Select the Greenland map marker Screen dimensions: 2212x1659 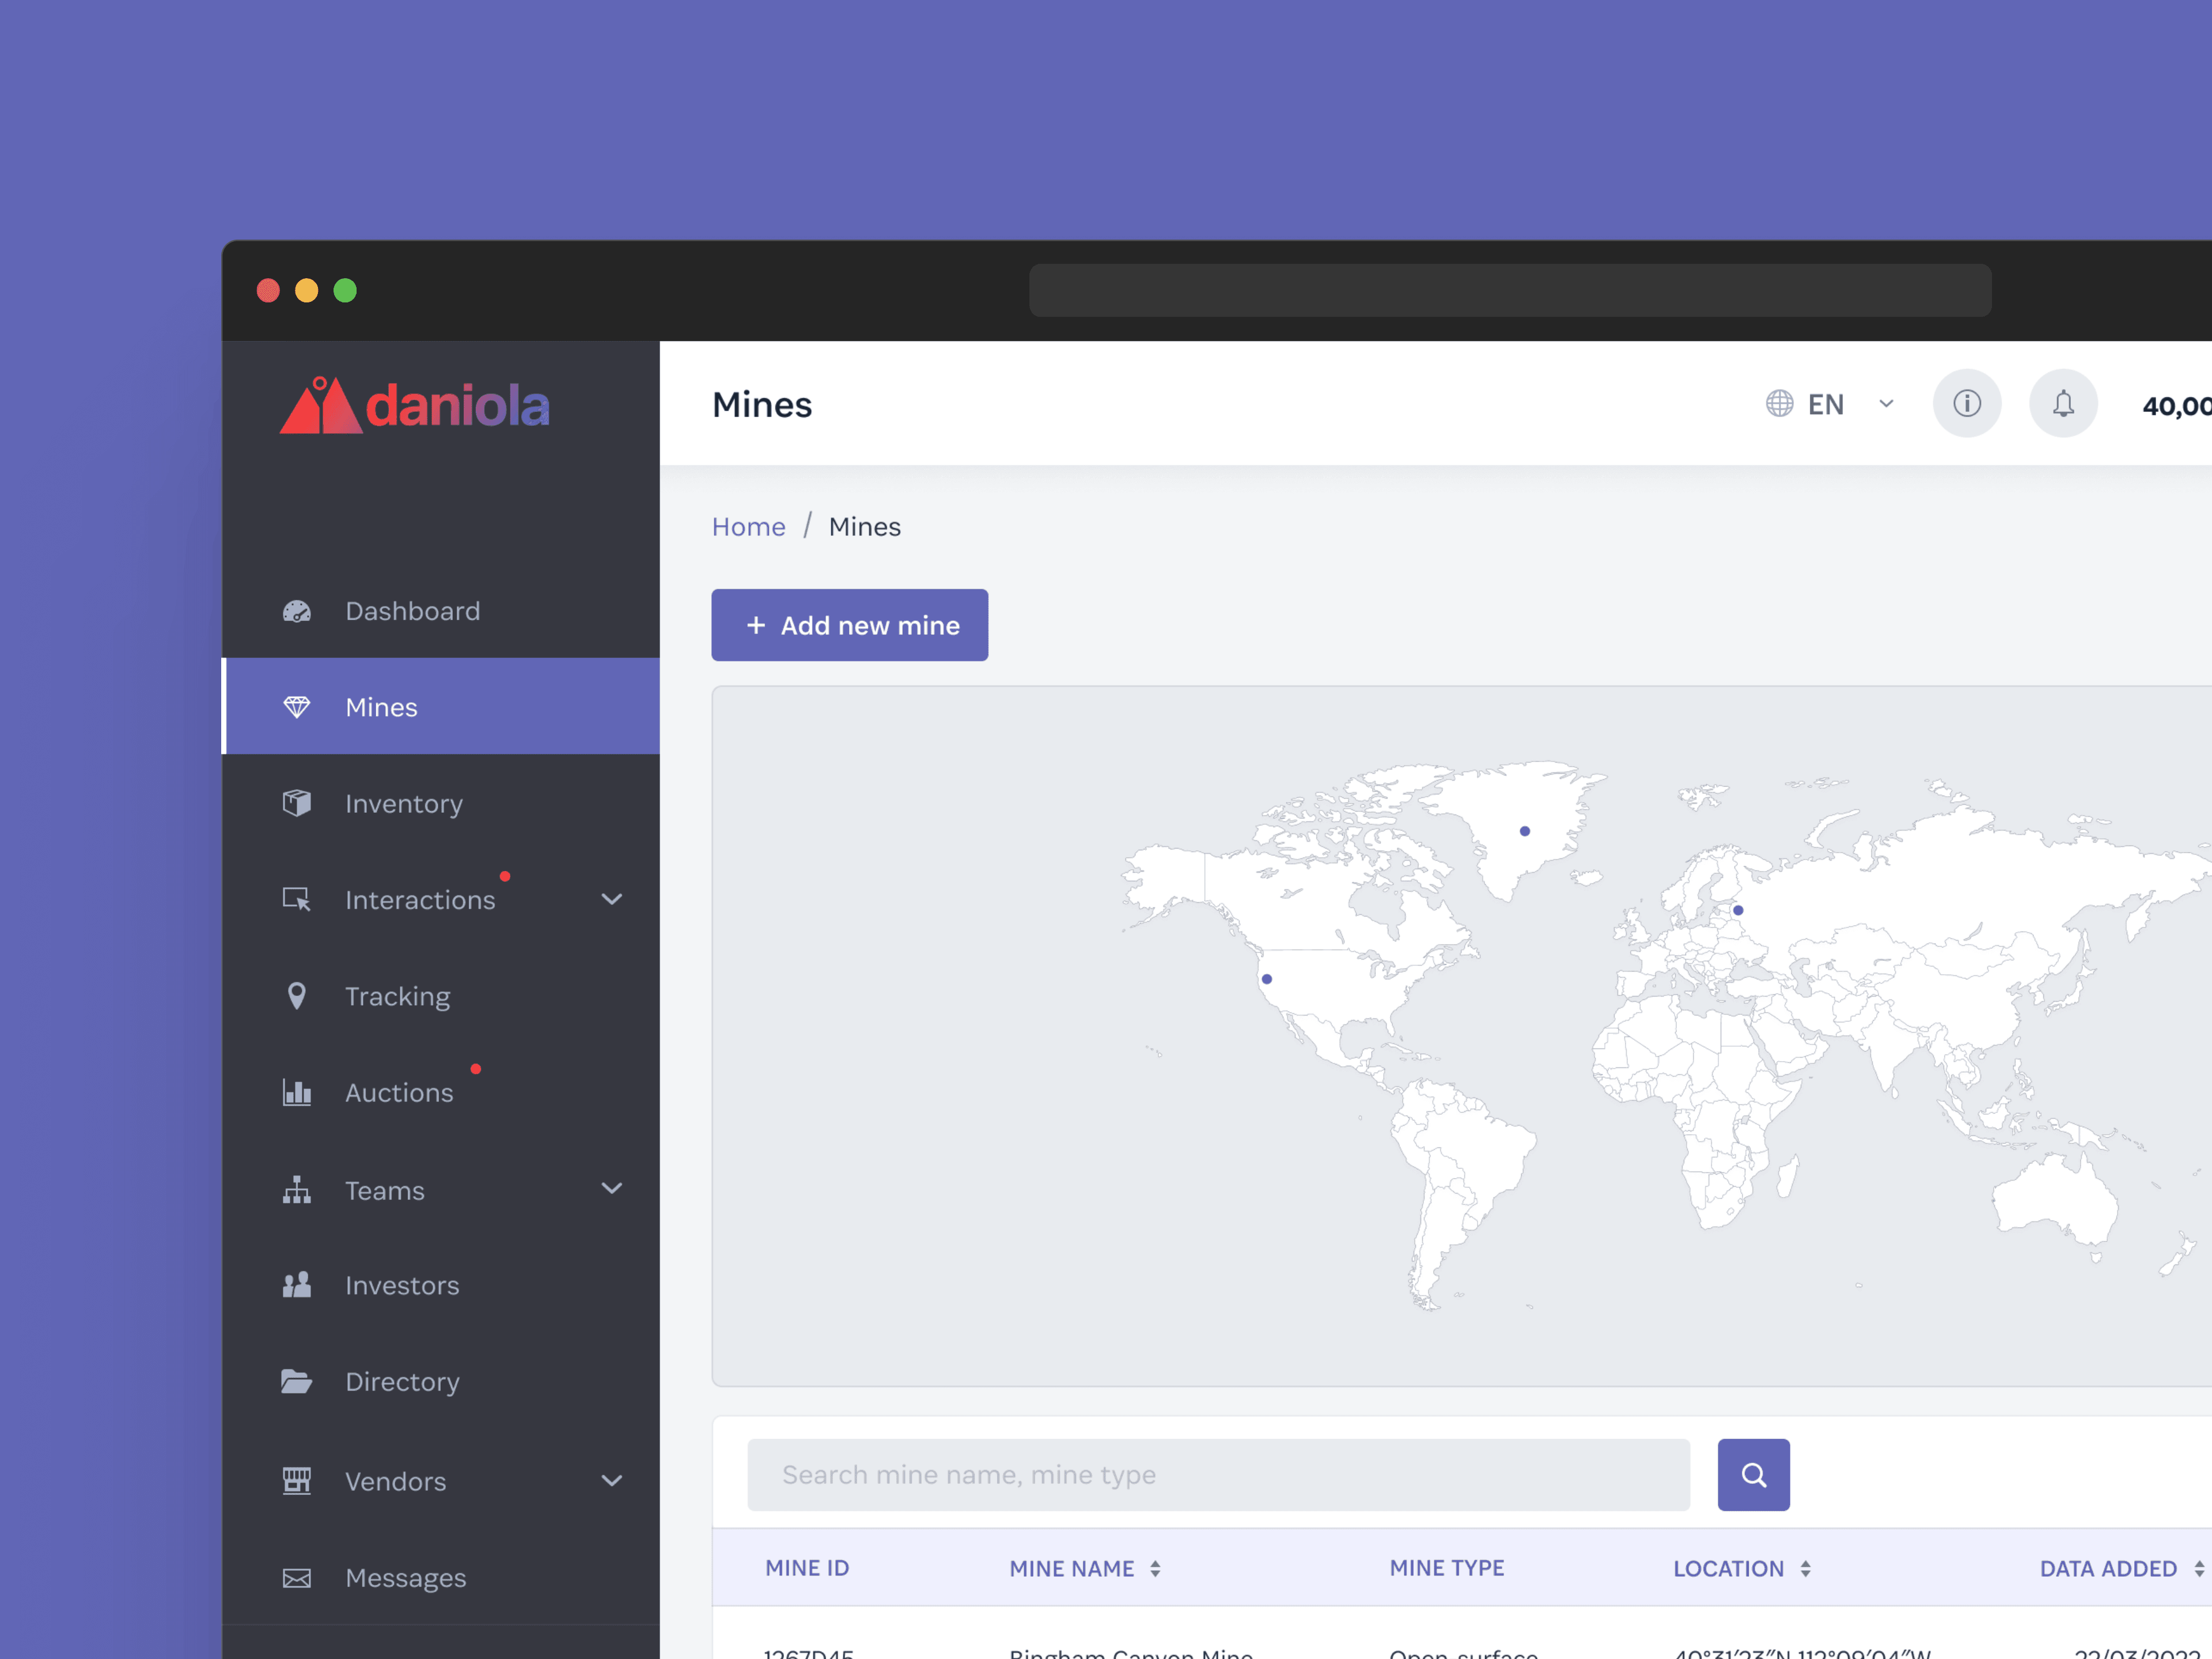coord(1525,831)
